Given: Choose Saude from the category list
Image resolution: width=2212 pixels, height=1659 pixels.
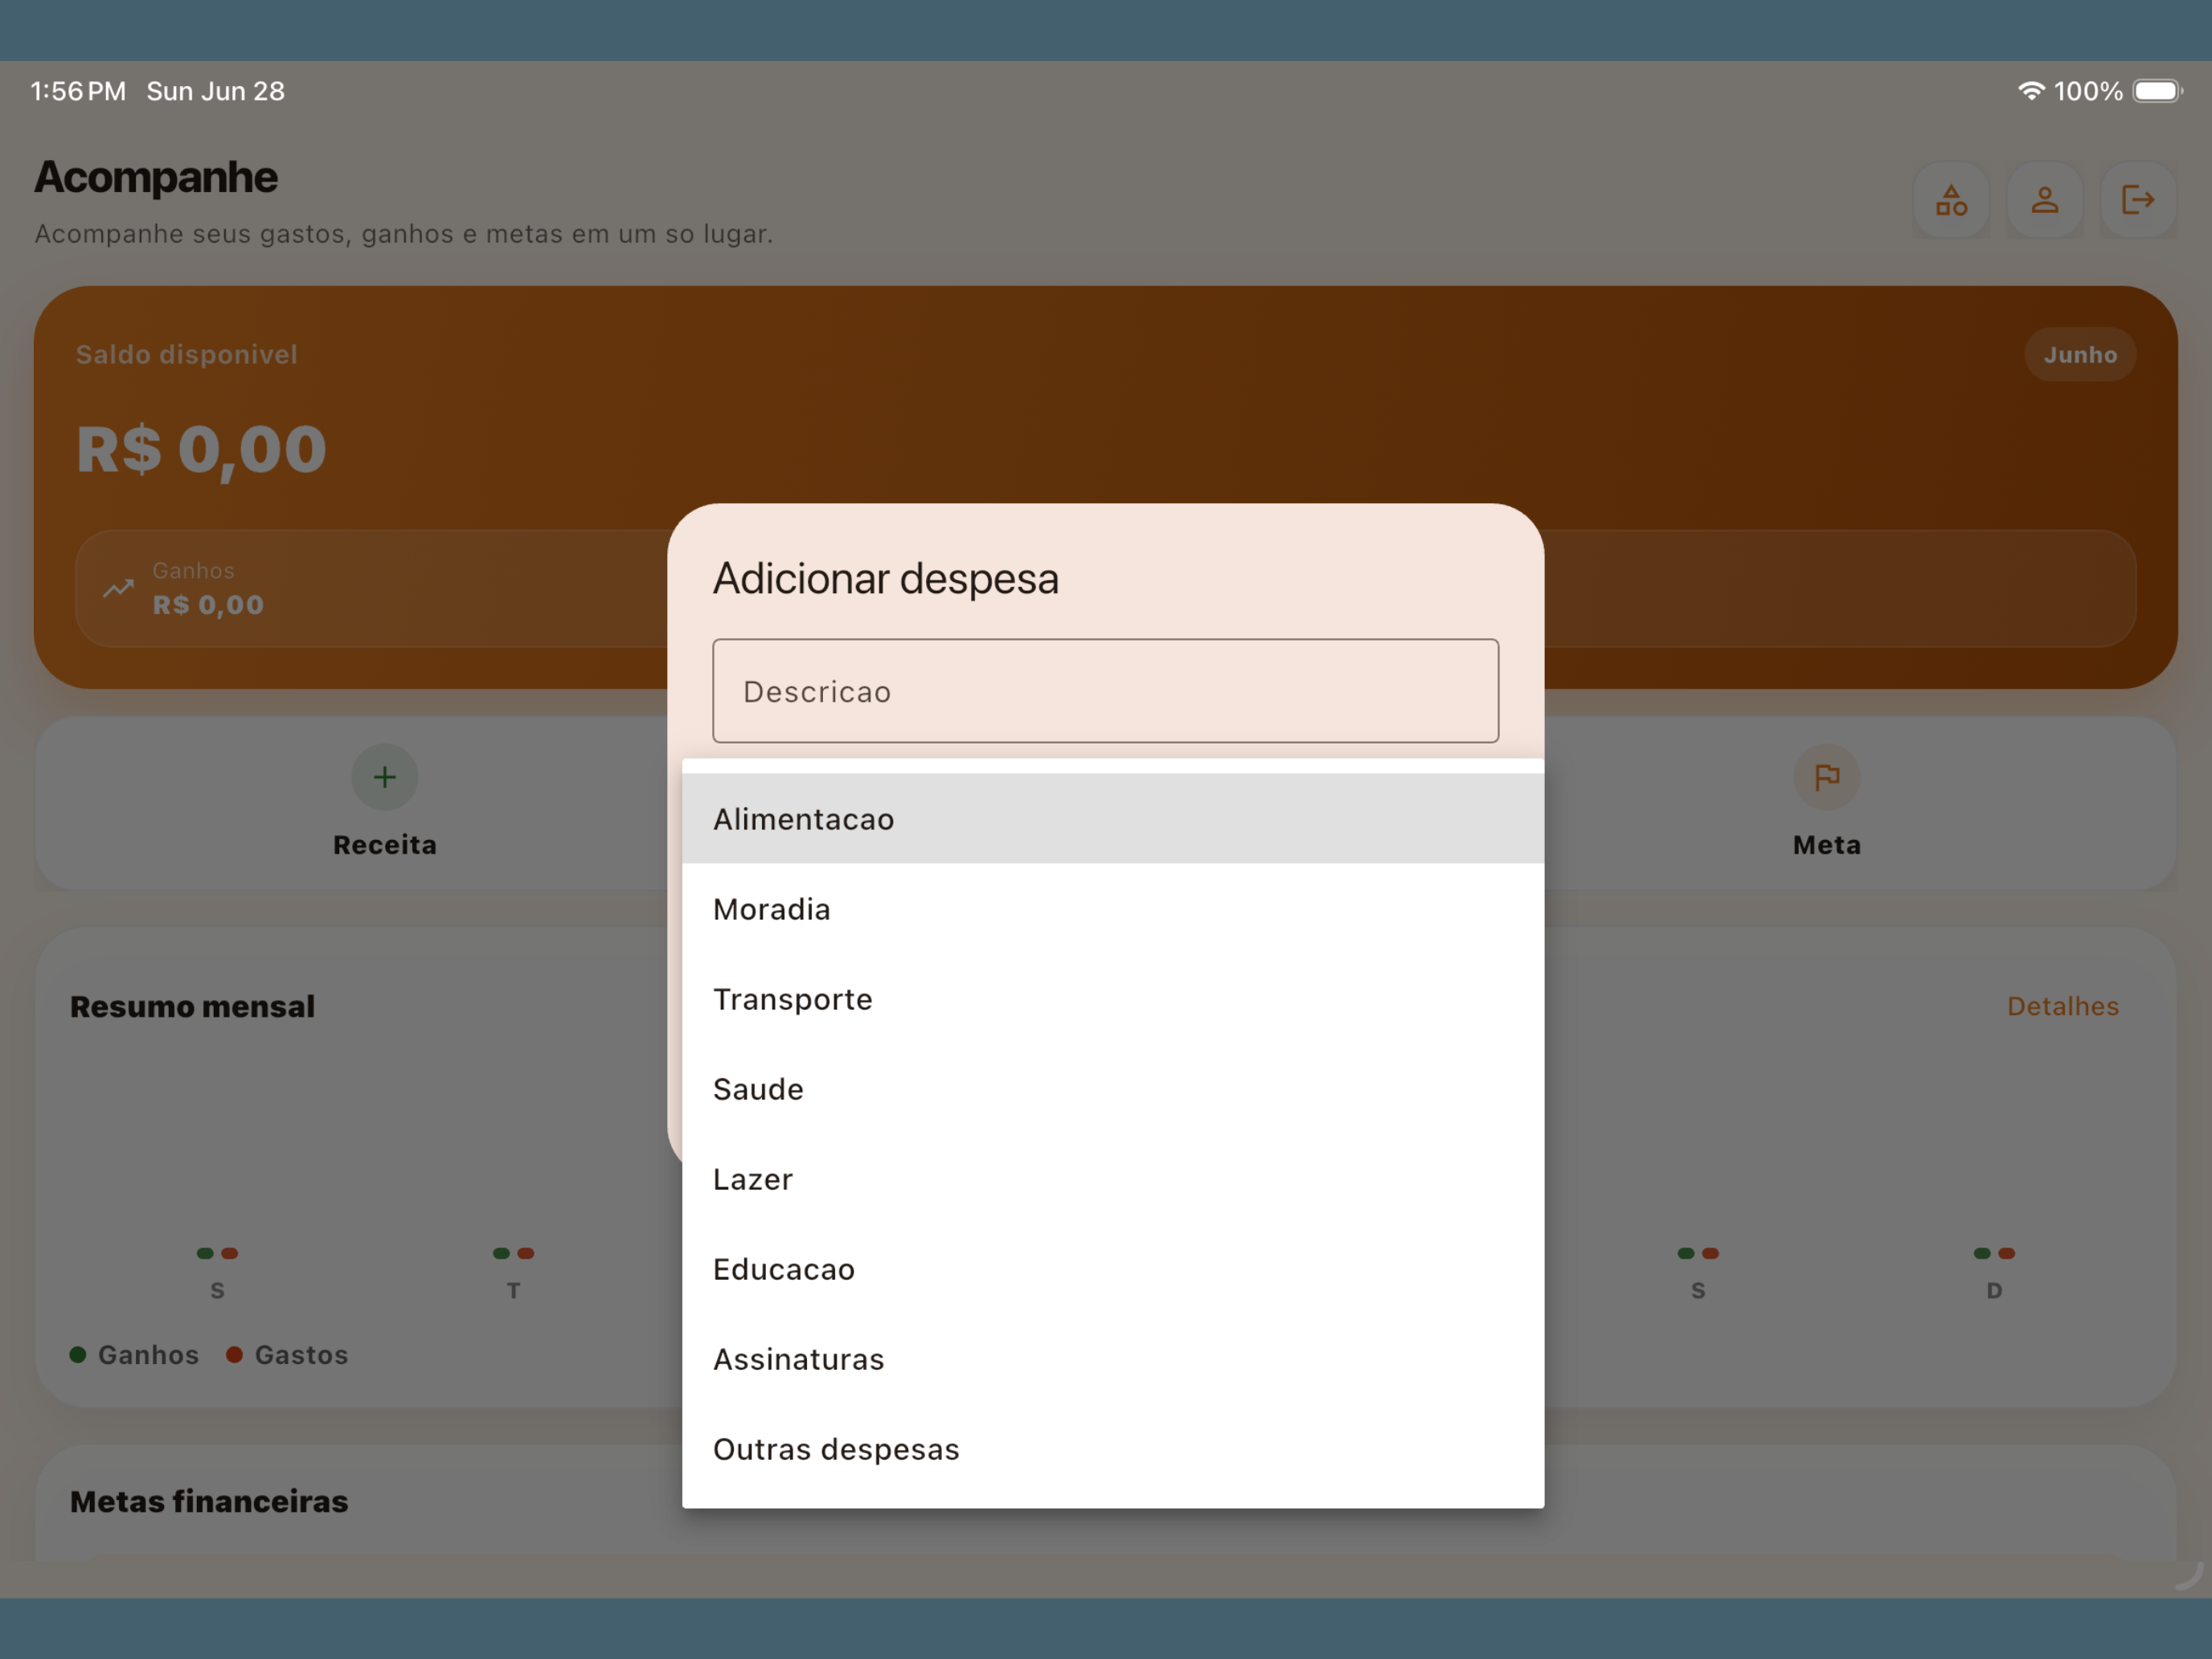Looking at the screenshot, I should [x=1113, y=1089].
